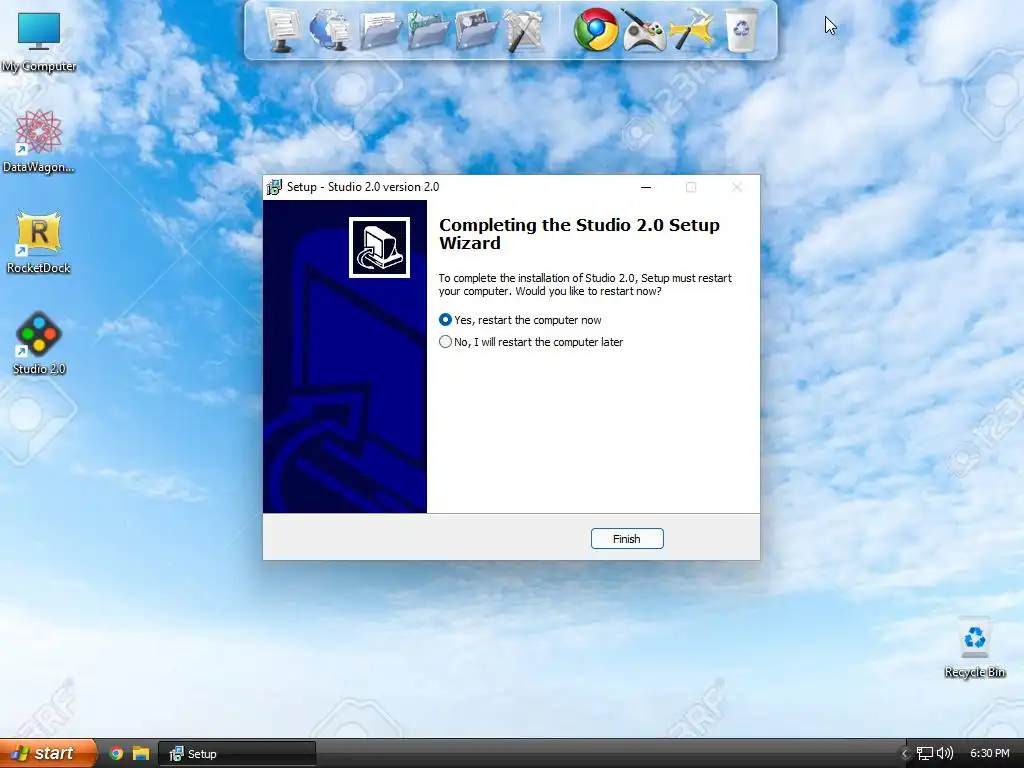This screenshot has width=1024, height=768.
Task: Open the yellow hammer dock icon
Action: pos(692,30)
